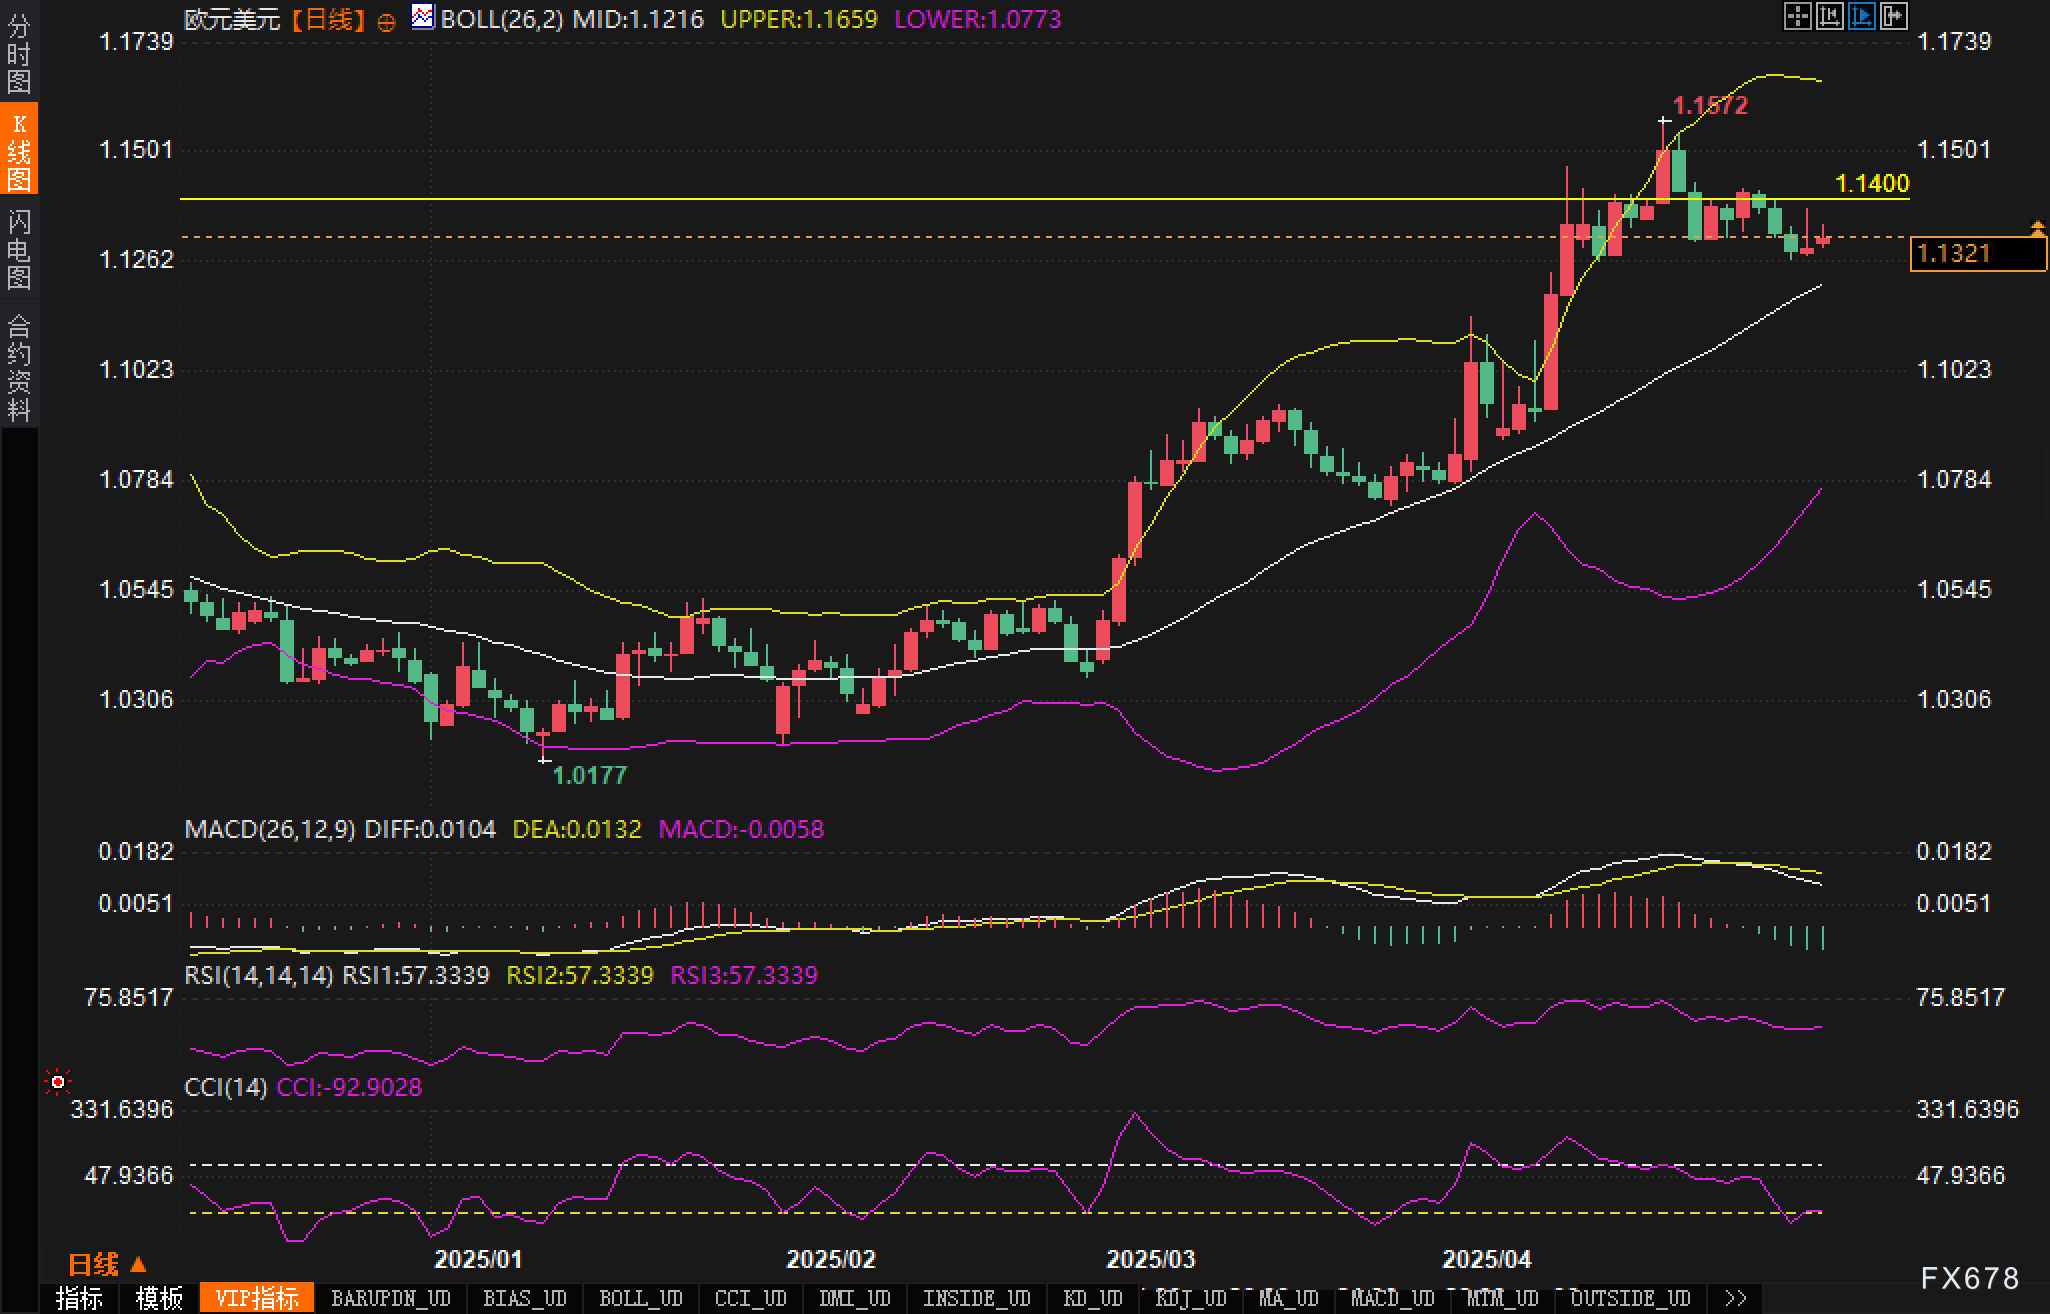The width and height of the screenshot is (2050, 1314).
Task: Click the yellow 1.1400 horizontal price line label
Action: point(1872,183)
